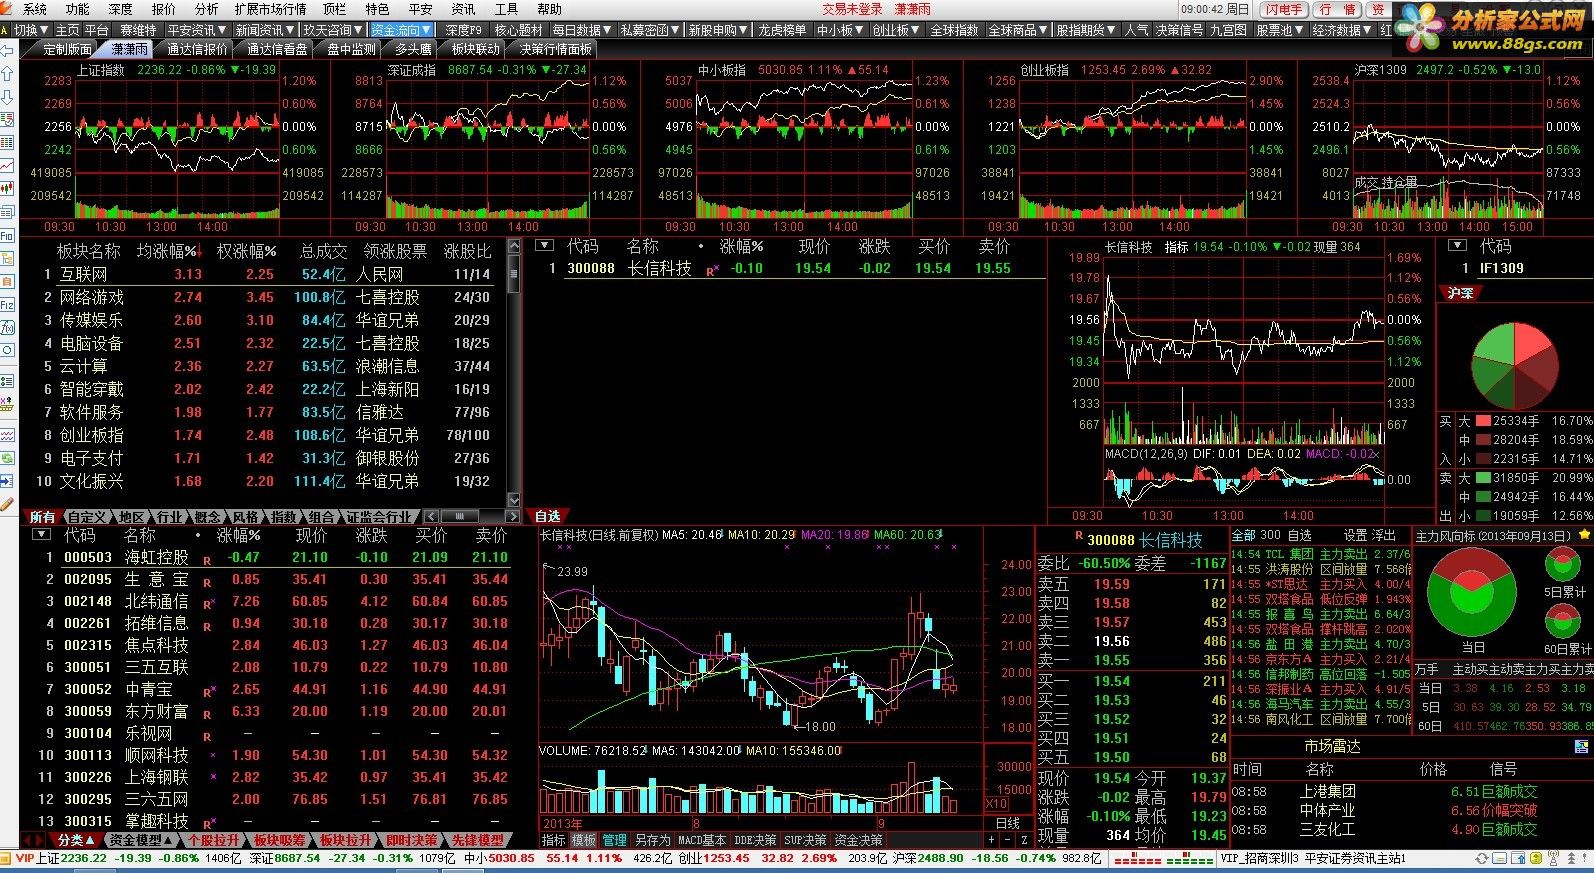Open the 帮助 menu
This screenshot has height=873, width=1594.
click(549, 9)
